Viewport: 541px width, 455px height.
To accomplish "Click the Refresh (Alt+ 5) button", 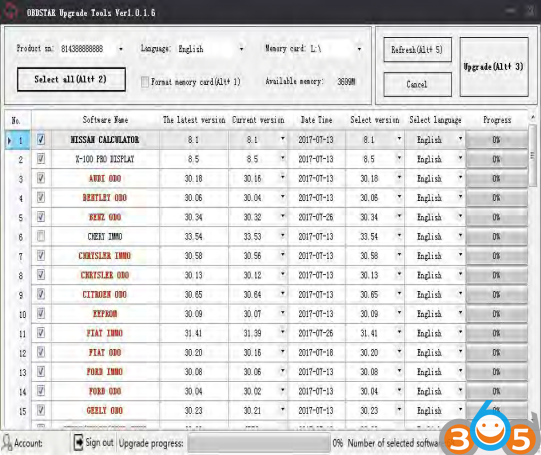I will [417, 50].
